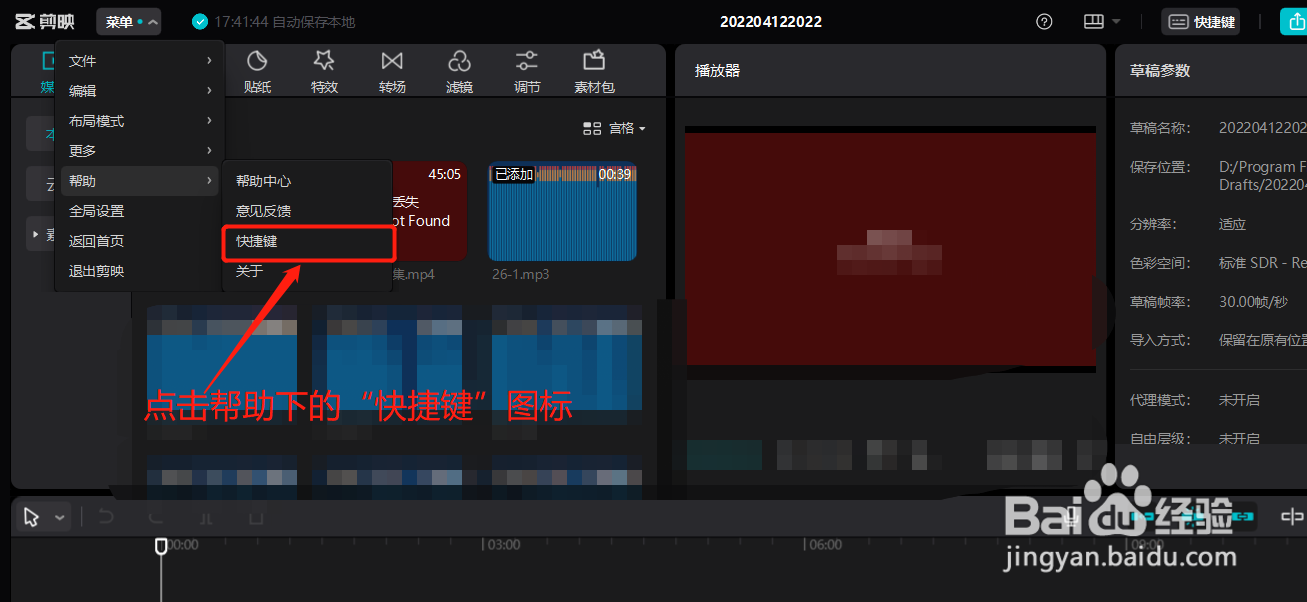Screen dimensions: 1307x602
Task: Click 未开启 value beside 代理模式
Action: pos(1239,400)
